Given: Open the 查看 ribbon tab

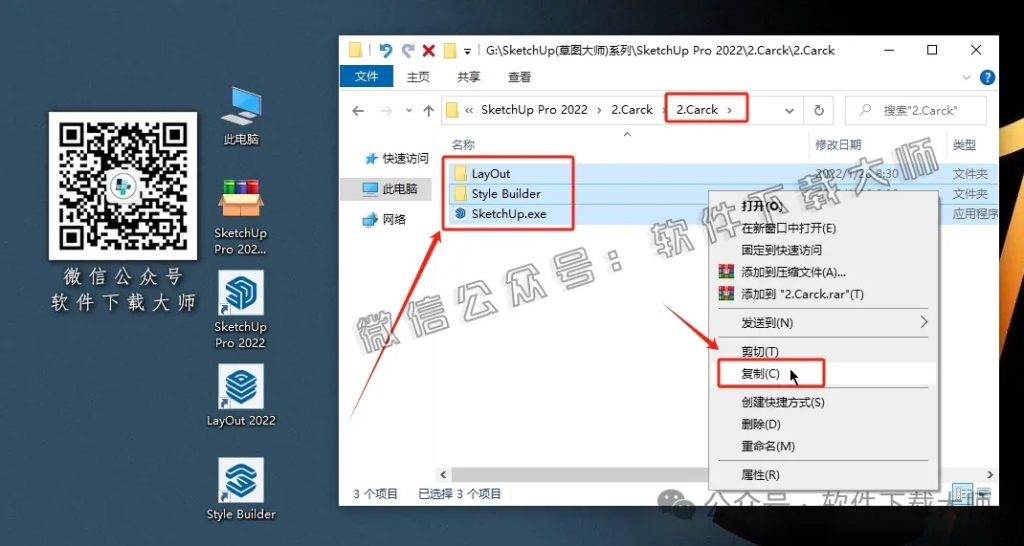Looking at the screenshot, I should coord(519,77).
